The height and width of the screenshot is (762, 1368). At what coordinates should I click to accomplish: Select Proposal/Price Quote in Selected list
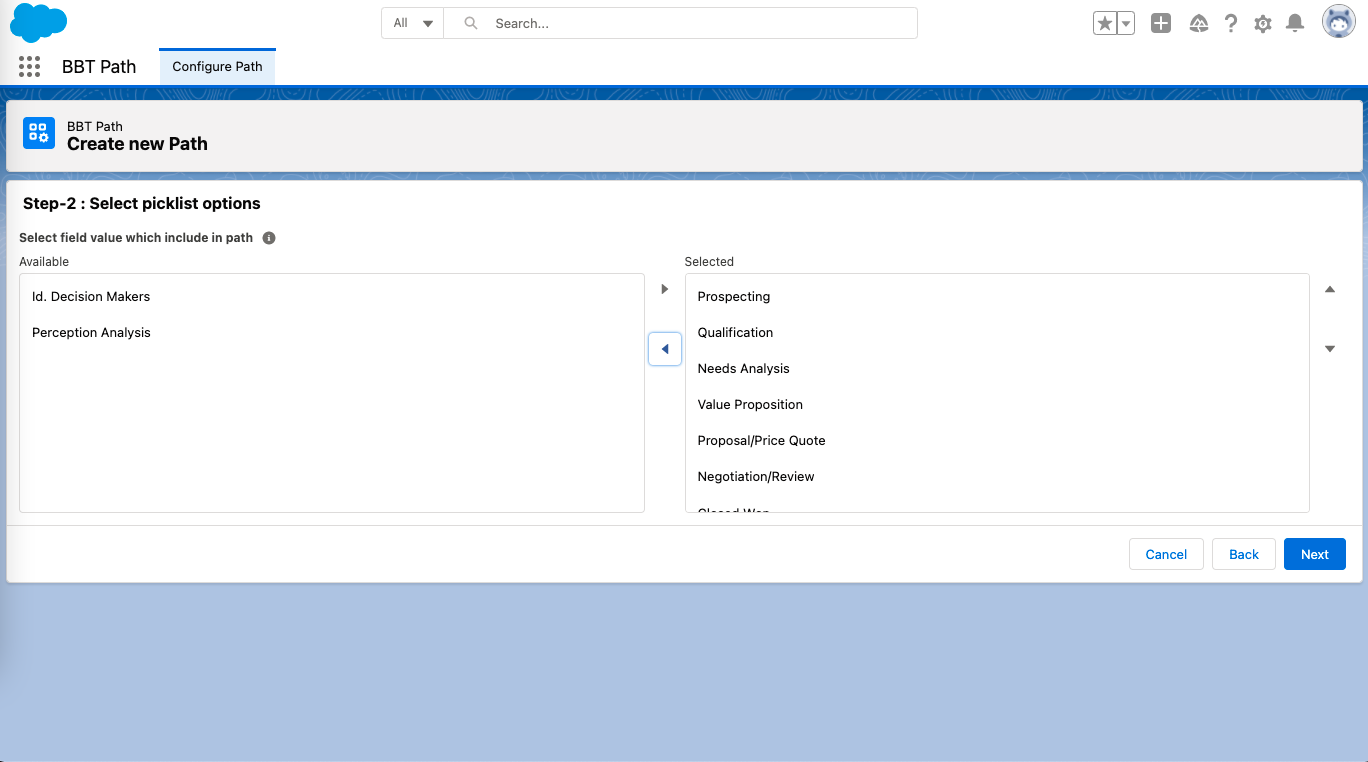click(x=997, y=441)
